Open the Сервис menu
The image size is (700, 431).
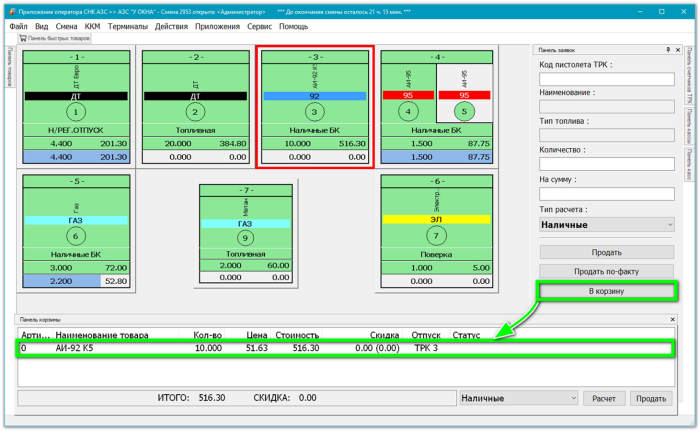click(259, 26)
